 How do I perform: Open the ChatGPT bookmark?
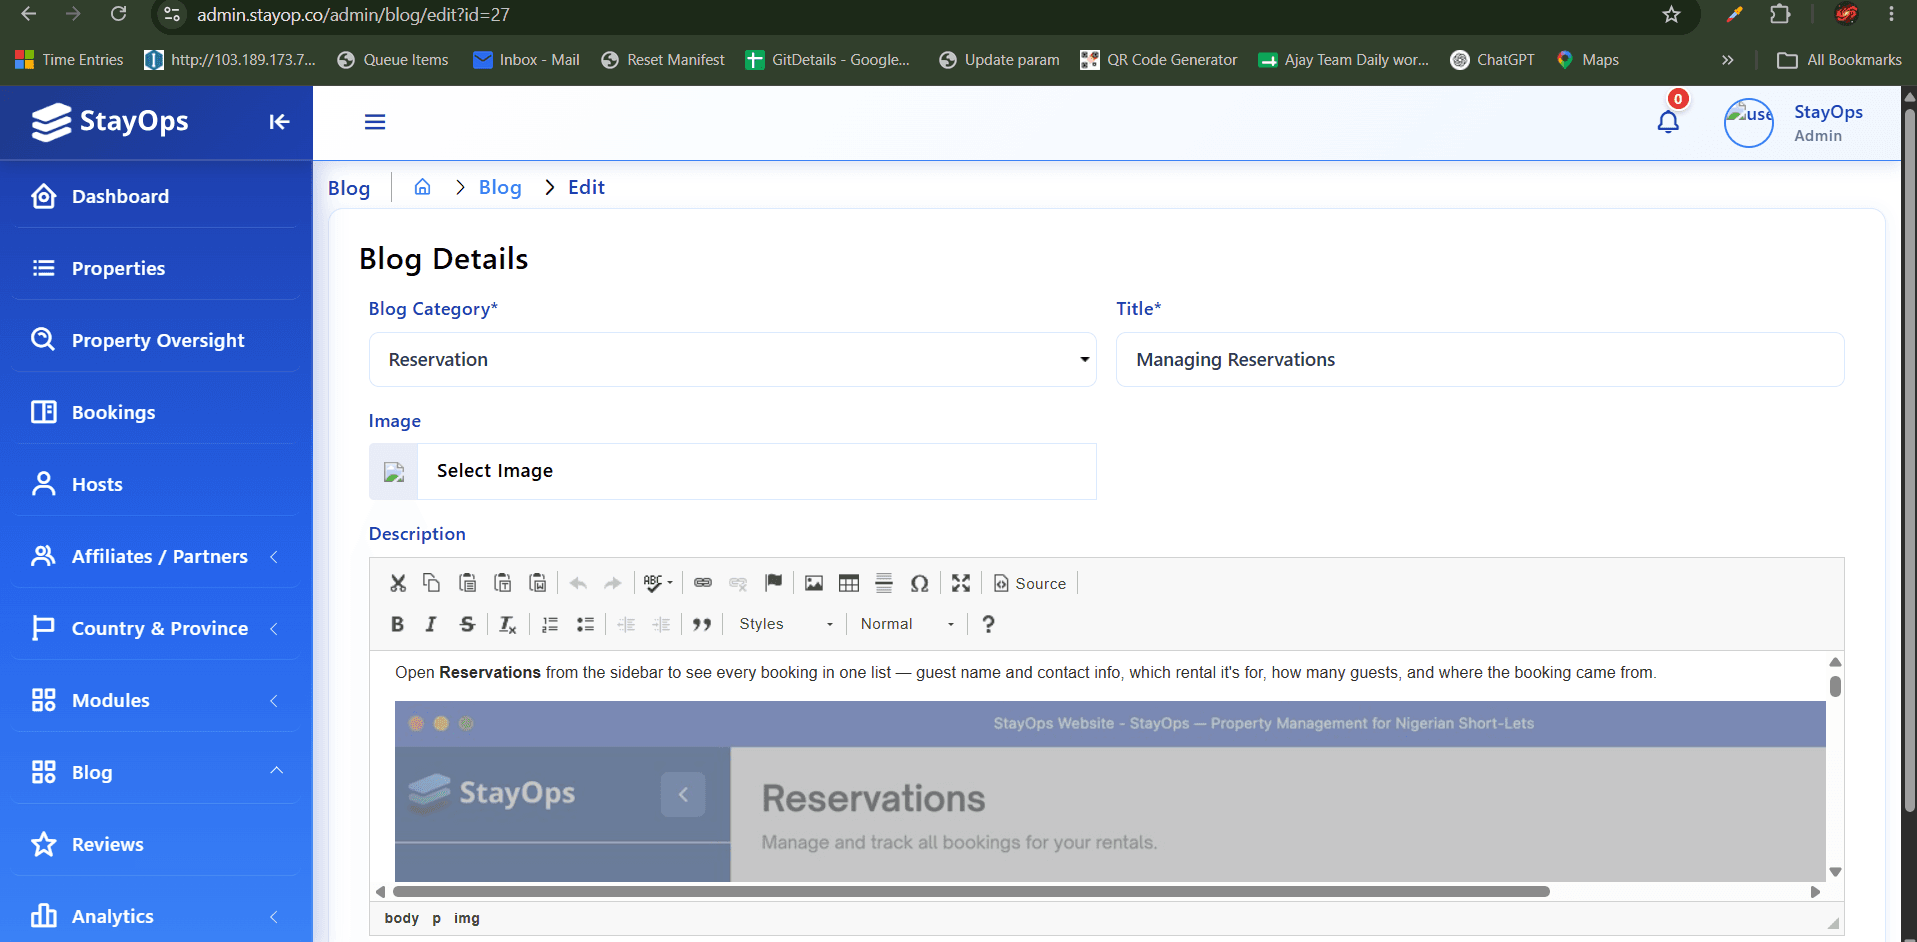pyautogui.click(x=1492, y=60)
